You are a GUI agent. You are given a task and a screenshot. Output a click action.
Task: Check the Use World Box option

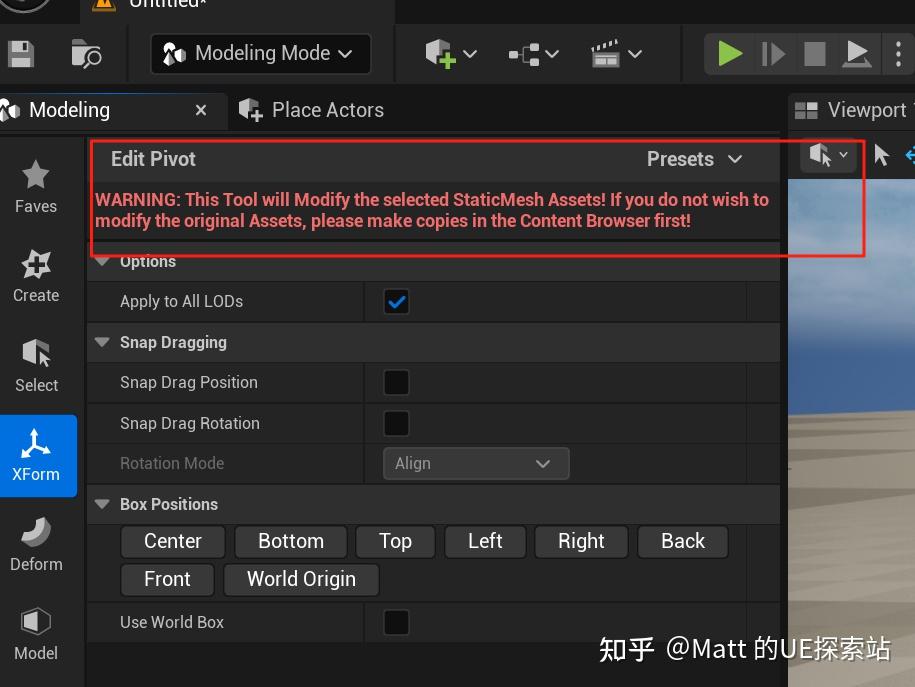396,621
